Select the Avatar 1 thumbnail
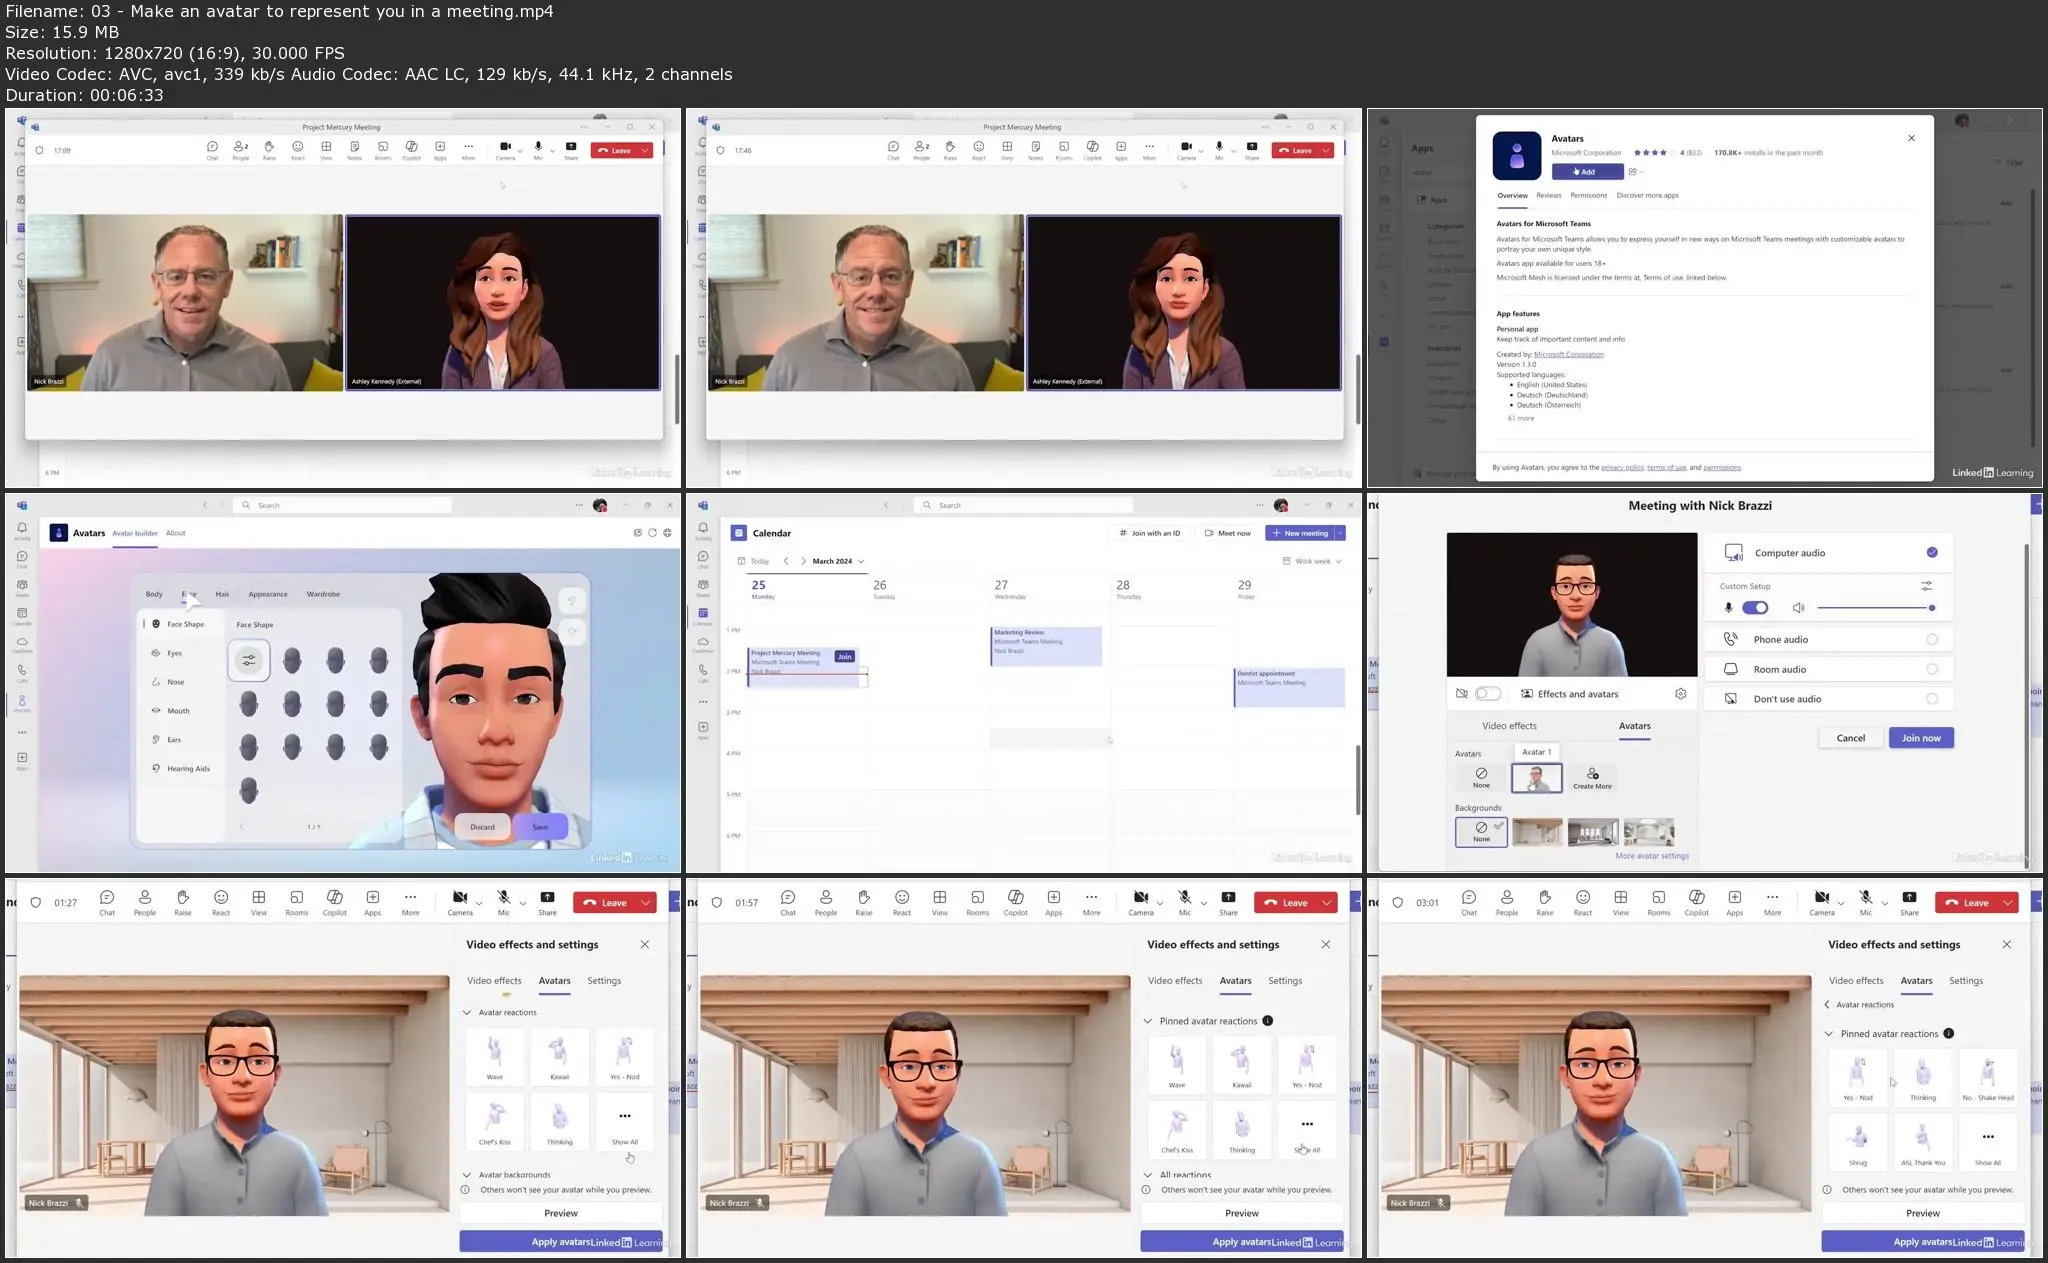The width and height of the screenshot is (2048, 1263). pyautogui.click(x=1536, y=778)
